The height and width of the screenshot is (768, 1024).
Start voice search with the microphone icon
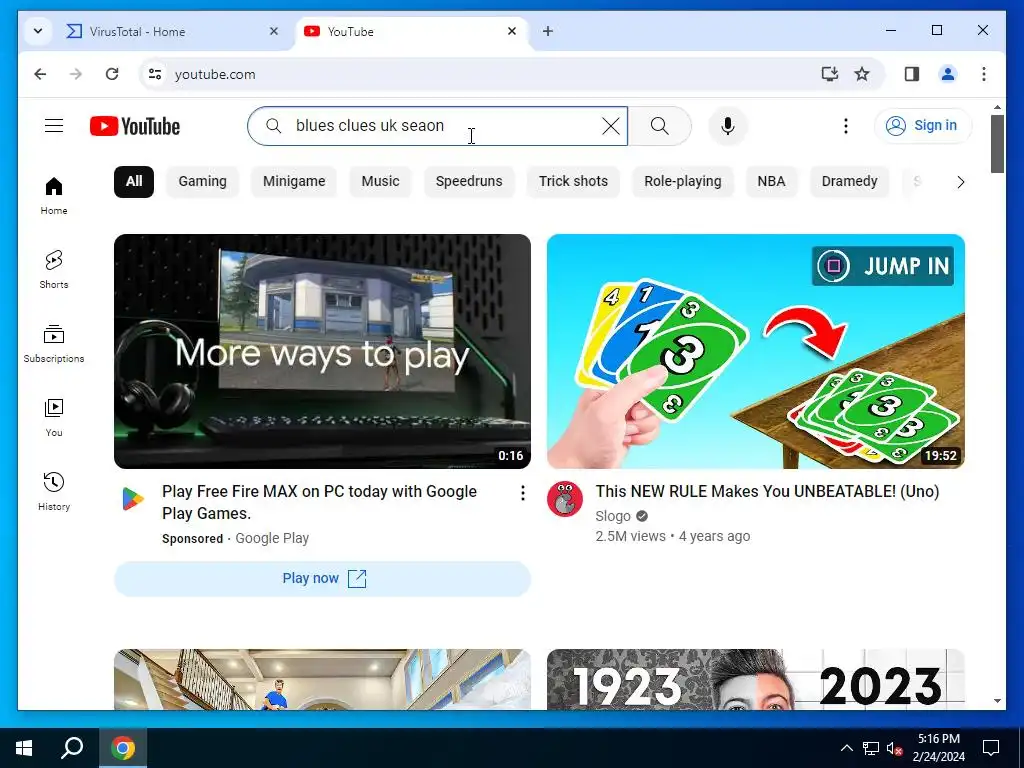pos(728,125)
